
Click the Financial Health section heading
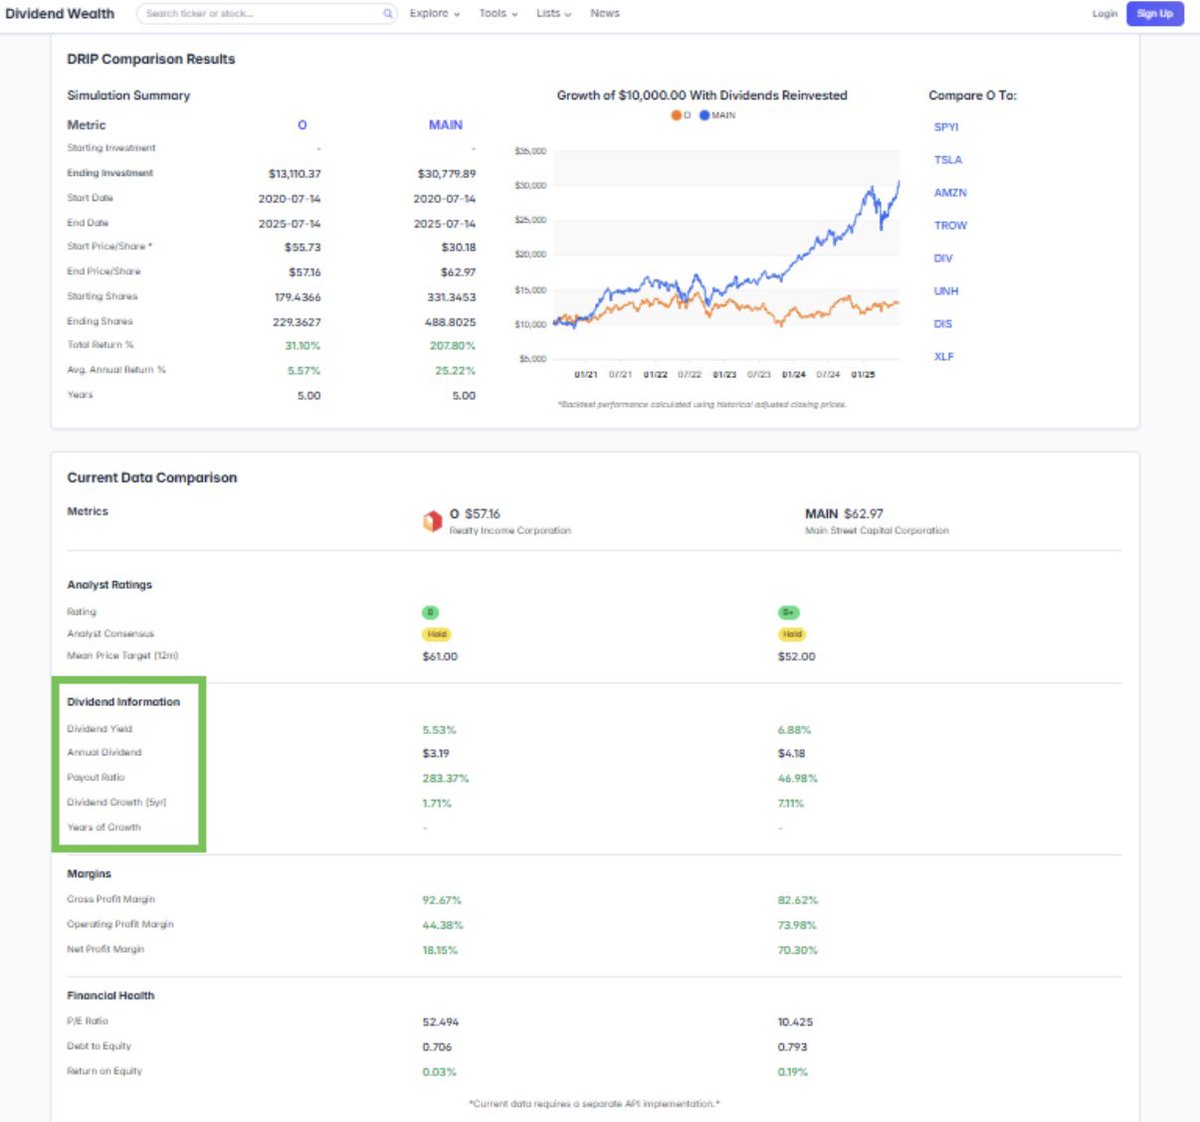pyautogui.click(x=111, y=996)
